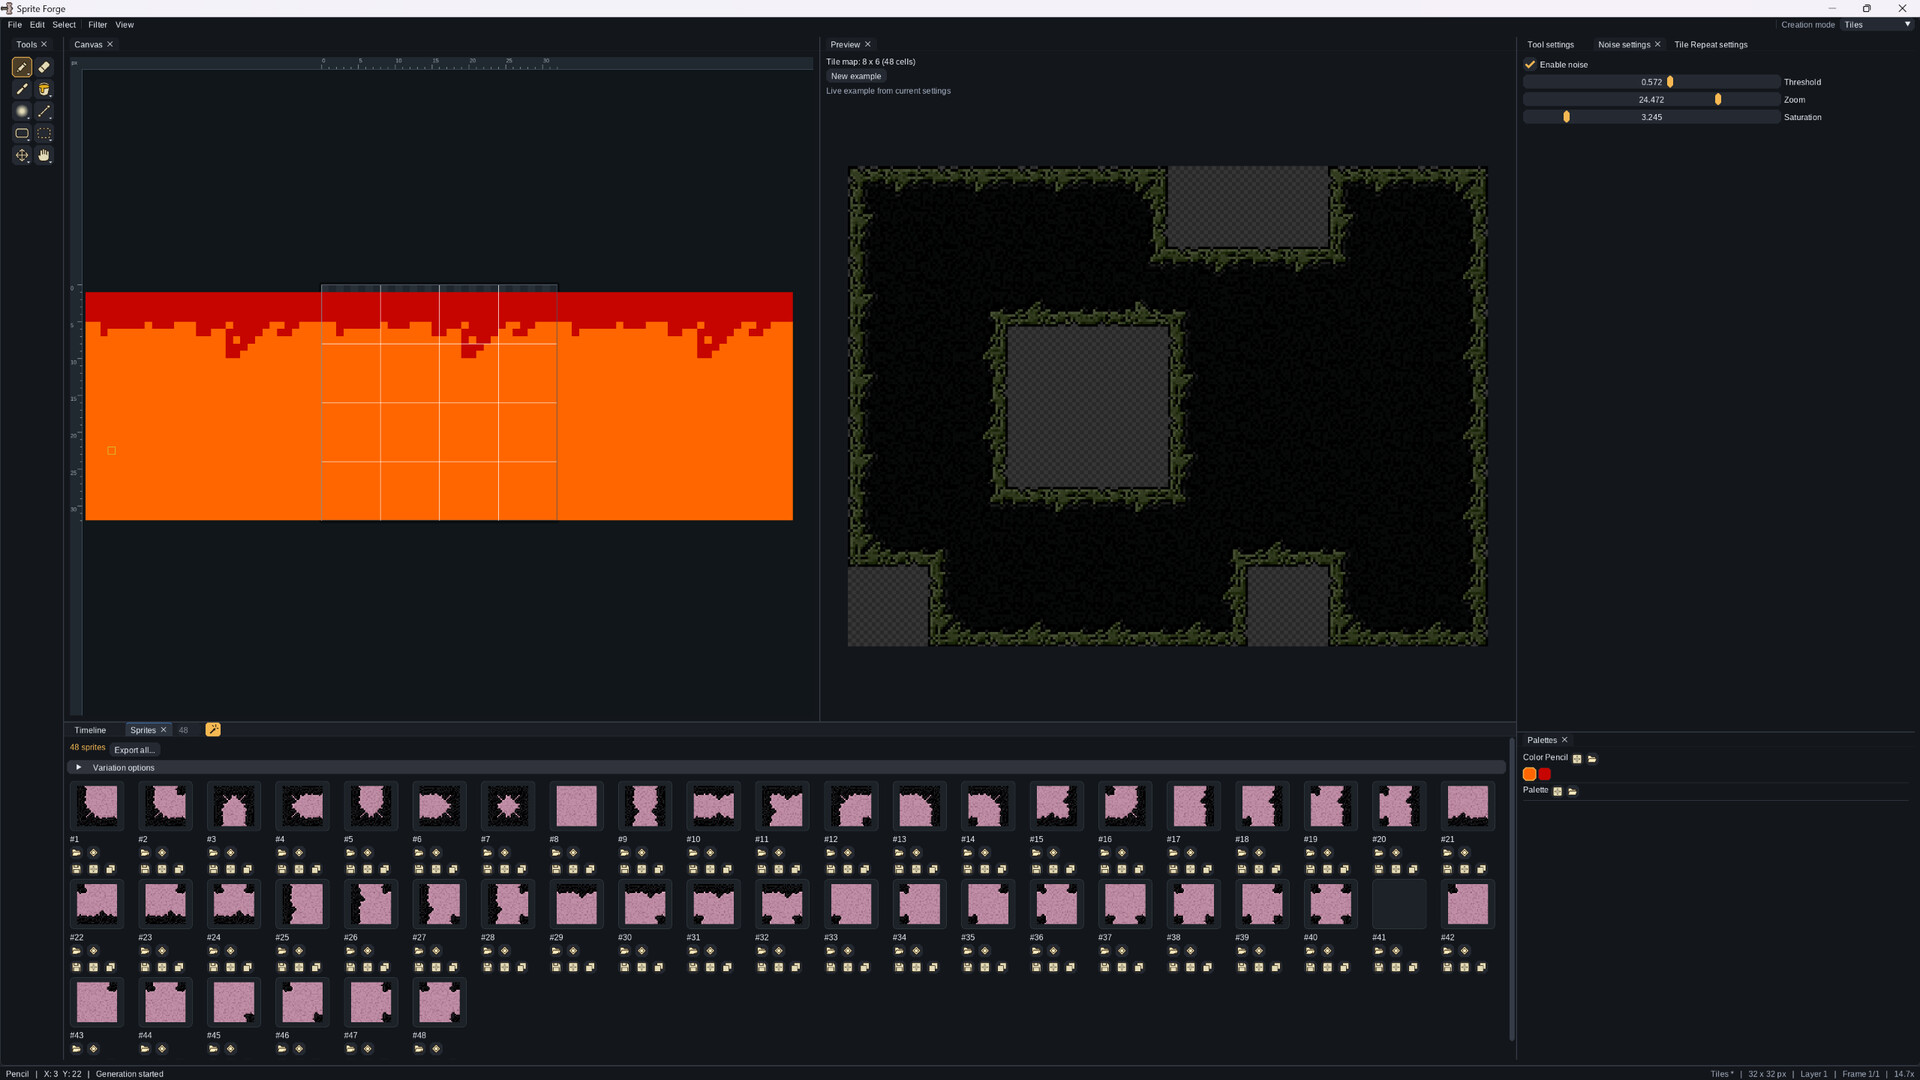Select the Eraser tool
1920x1080 pixels.
coord(44,67)
